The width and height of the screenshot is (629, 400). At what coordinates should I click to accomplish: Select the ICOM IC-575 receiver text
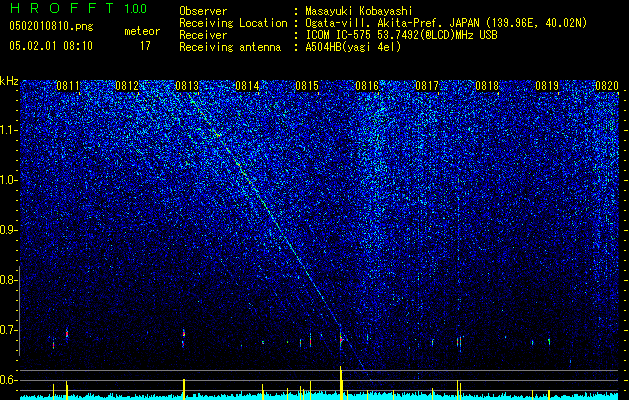(x=401, y=35)
